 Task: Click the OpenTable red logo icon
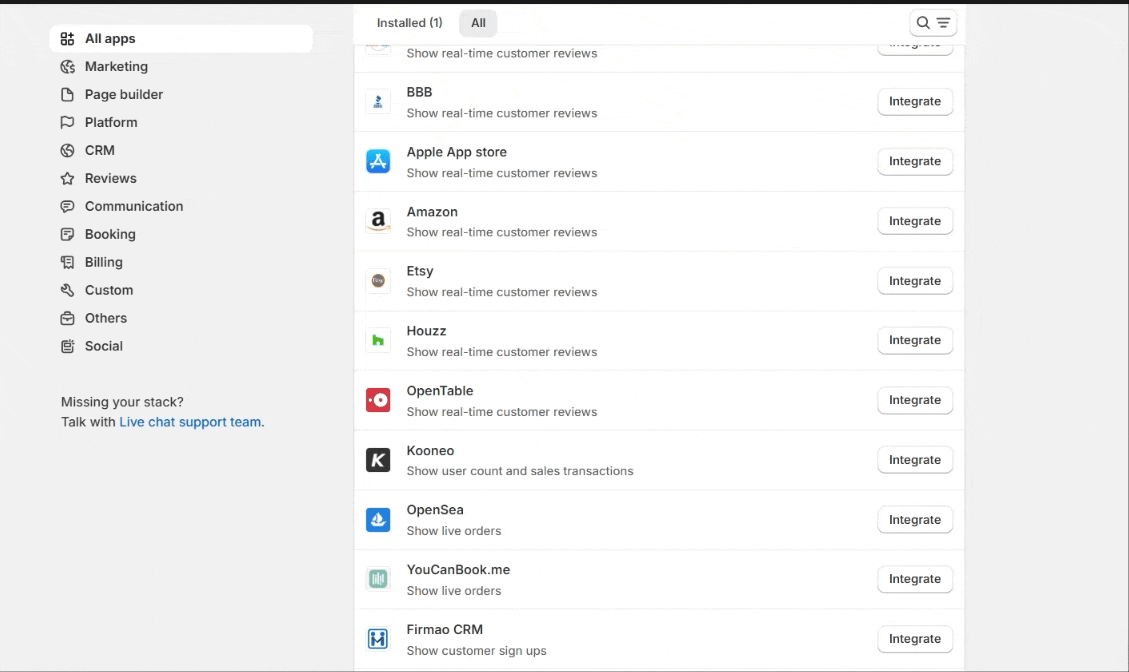tap(378, 400)
